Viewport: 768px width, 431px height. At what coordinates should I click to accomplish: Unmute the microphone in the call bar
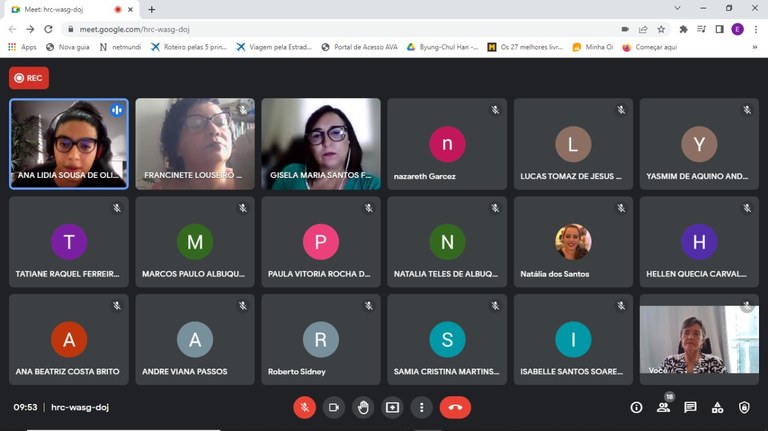[304, 407]
